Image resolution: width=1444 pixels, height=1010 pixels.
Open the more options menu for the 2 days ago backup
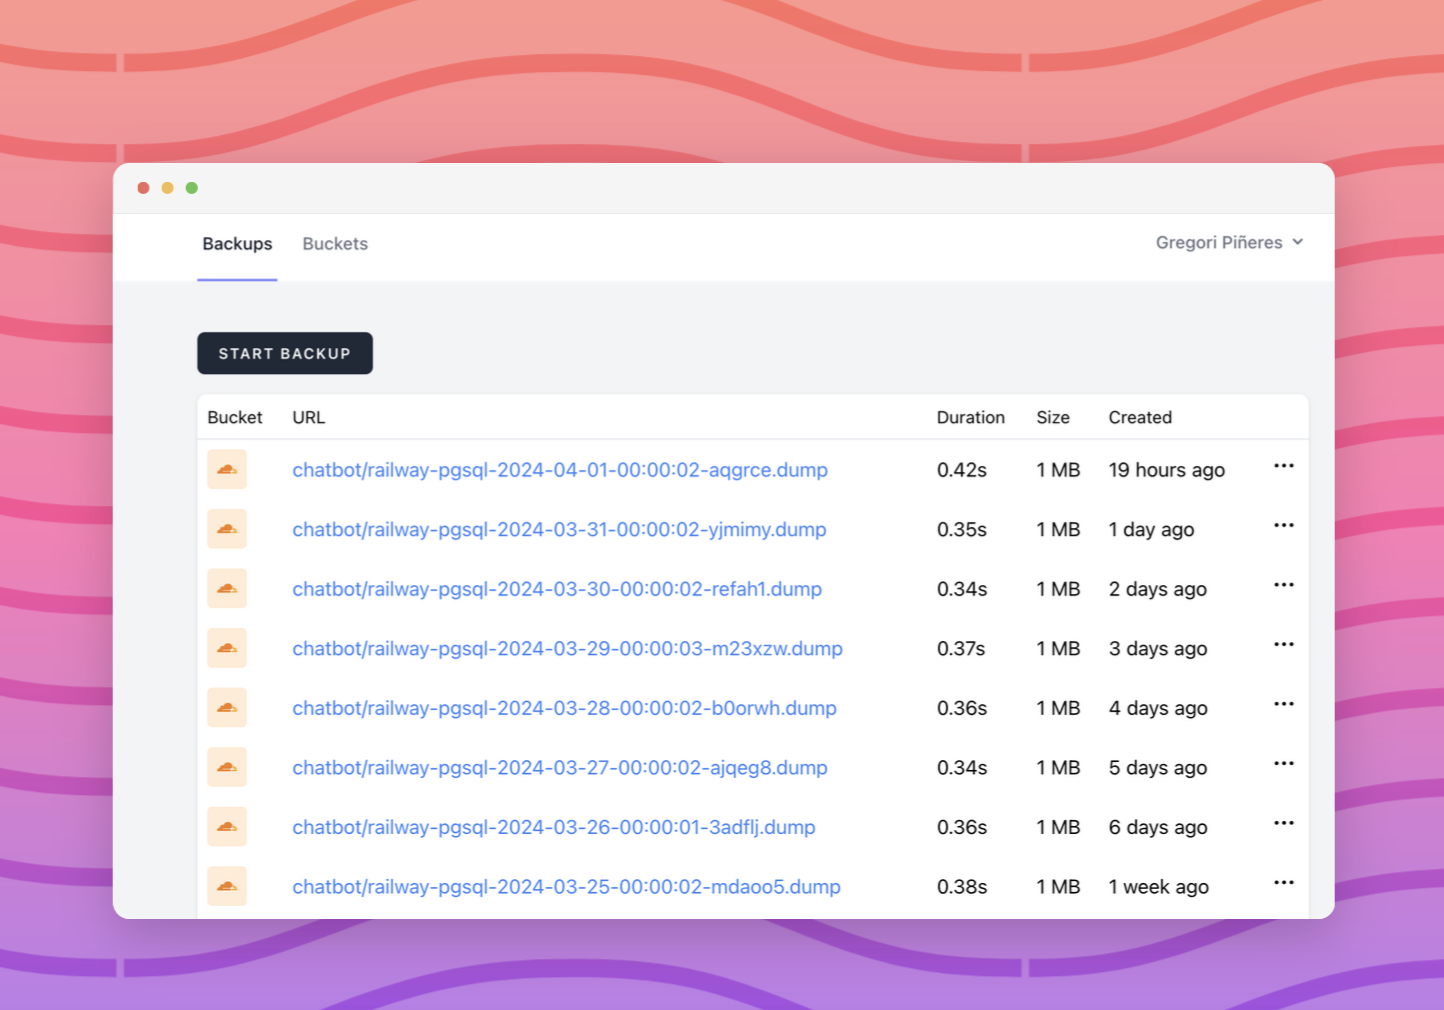(1284, 585)
